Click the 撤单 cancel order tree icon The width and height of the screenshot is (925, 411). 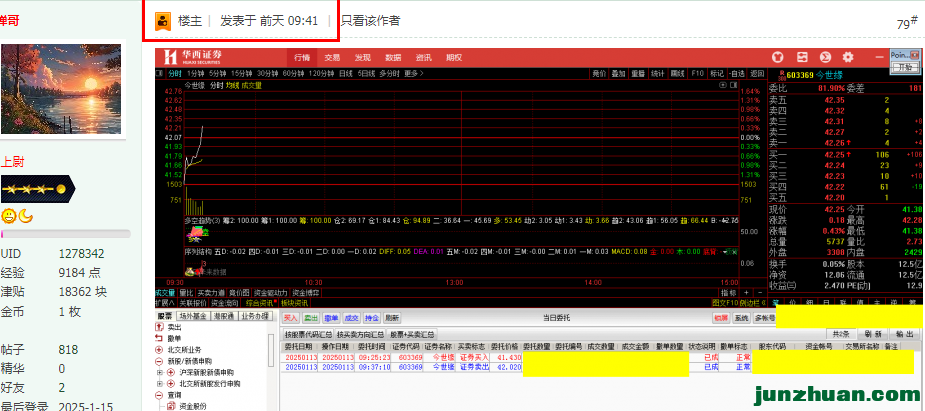click(x=158, y=338)
